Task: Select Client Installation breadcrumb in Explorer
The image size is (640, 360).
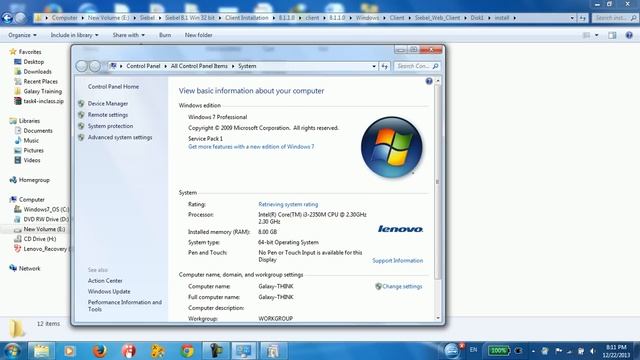Action: [x=247, y=18]
